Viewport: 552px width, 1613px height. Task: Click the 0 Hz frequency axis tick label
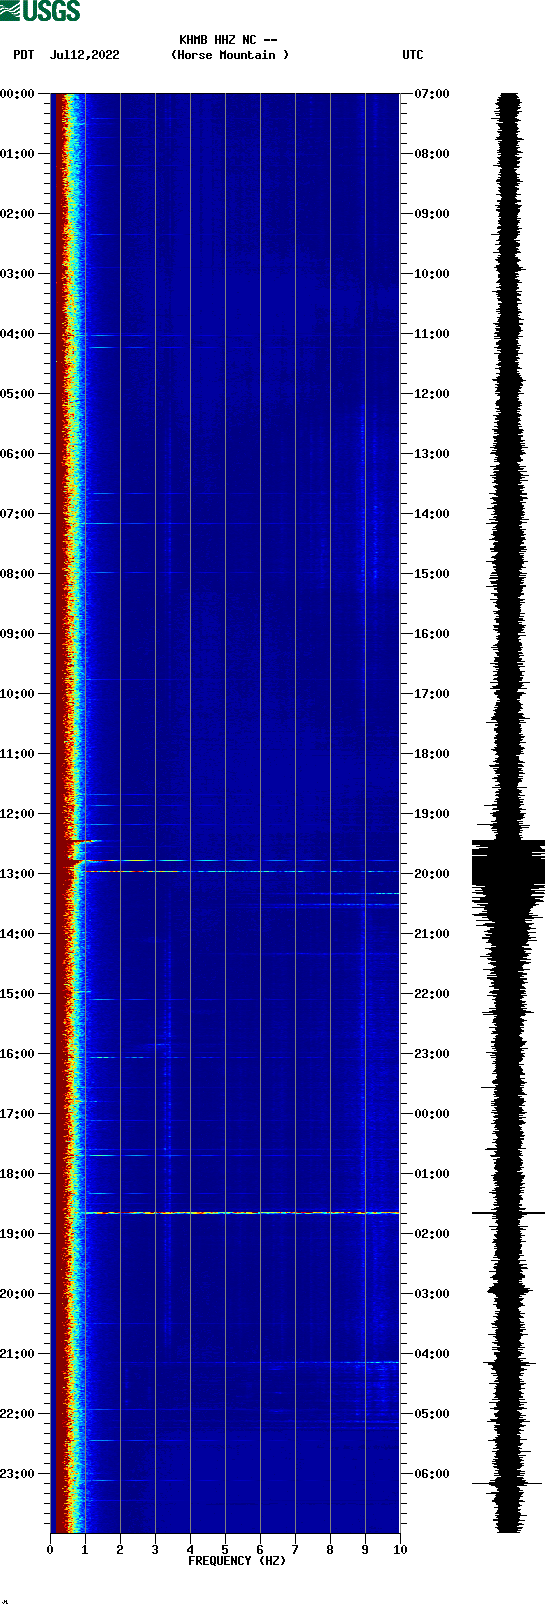pyautogui.click(x=50, y=1550)
